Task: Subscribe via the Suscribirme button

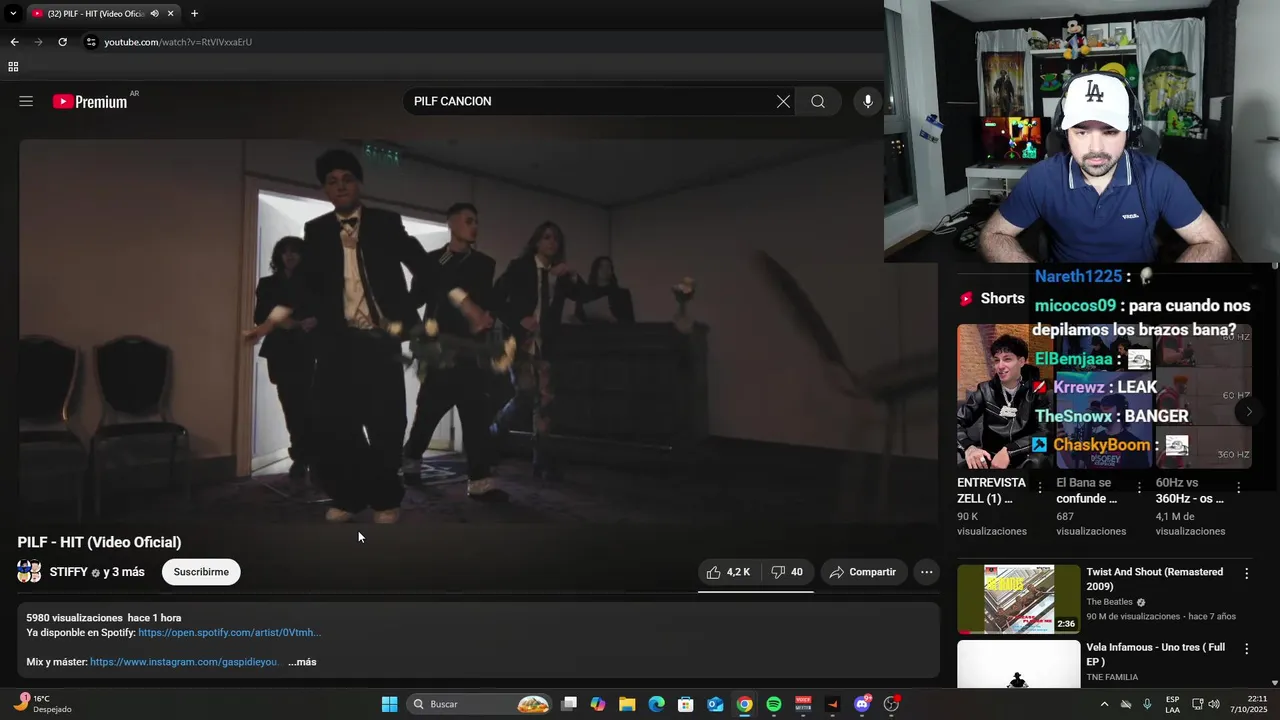Action: (x=201, y=572)
